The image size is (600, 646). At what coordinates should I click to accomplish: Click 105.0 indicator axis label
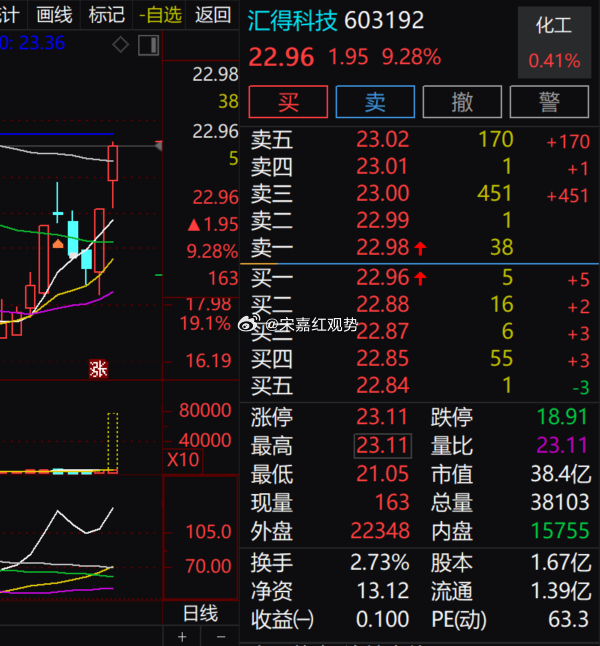(209, 532)
